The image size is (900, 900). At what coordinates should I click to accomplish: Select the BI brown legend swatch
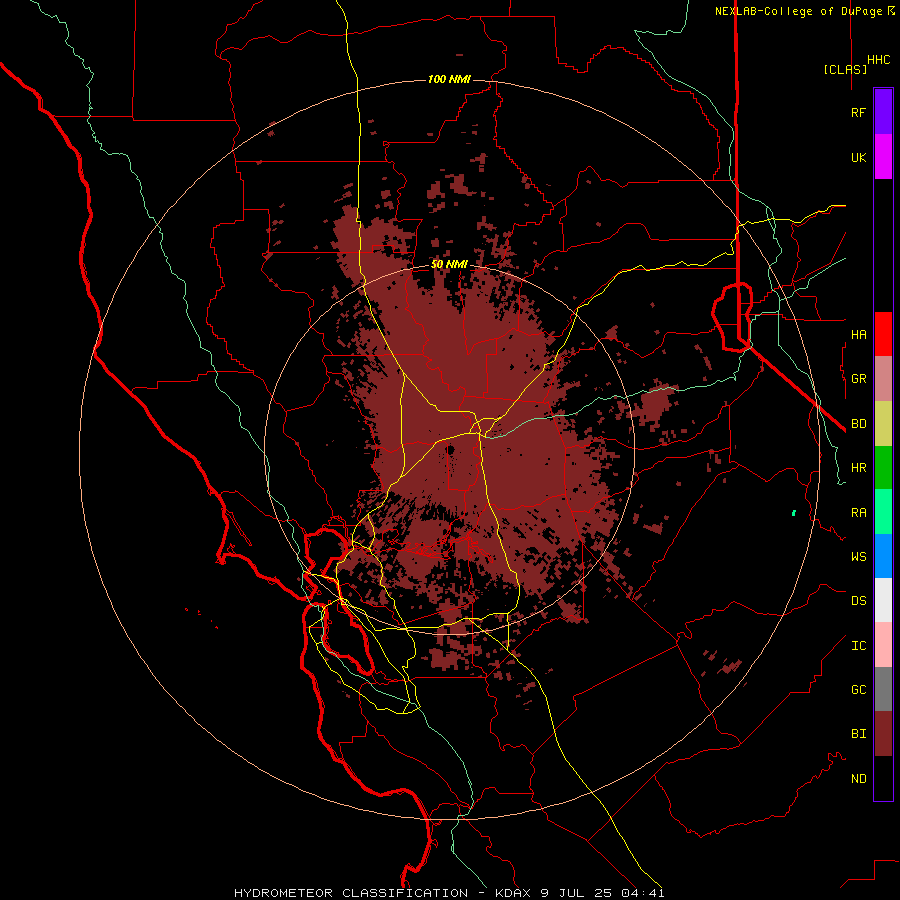883,734
